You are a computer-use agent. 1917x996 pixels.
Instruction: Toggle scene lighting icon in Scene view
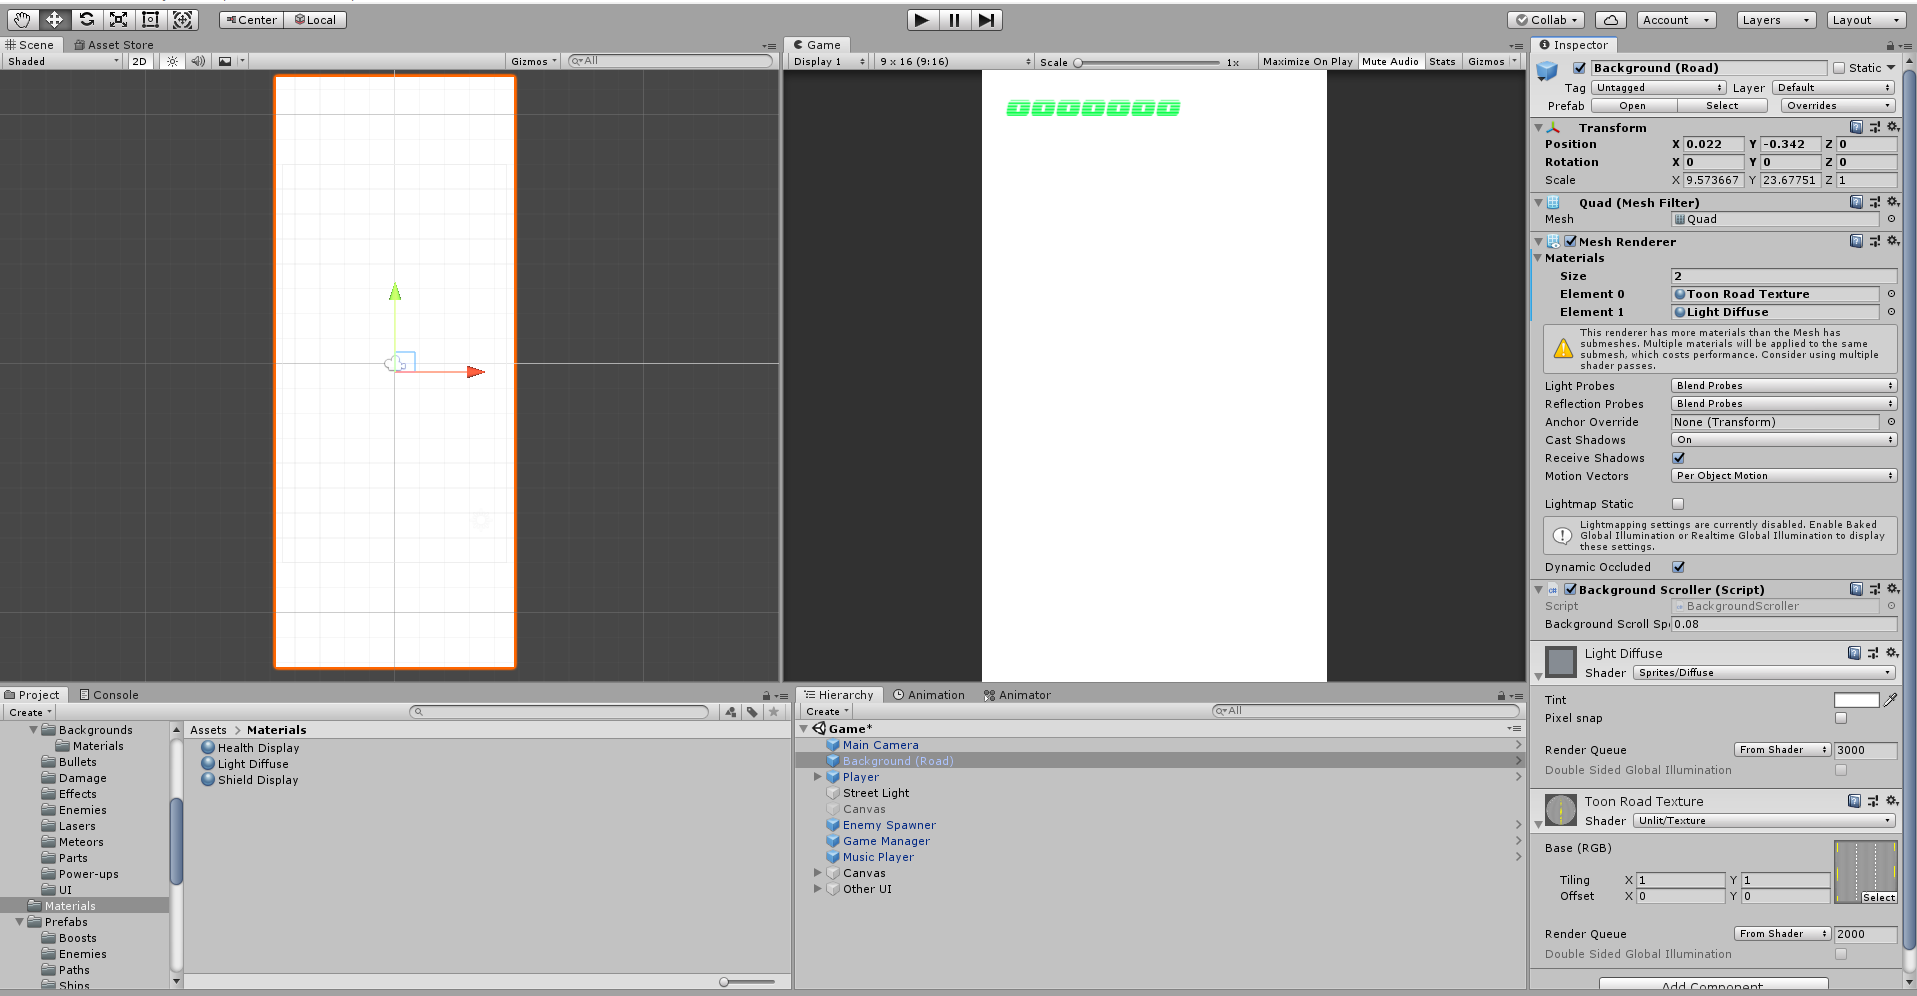coord(172,61)
